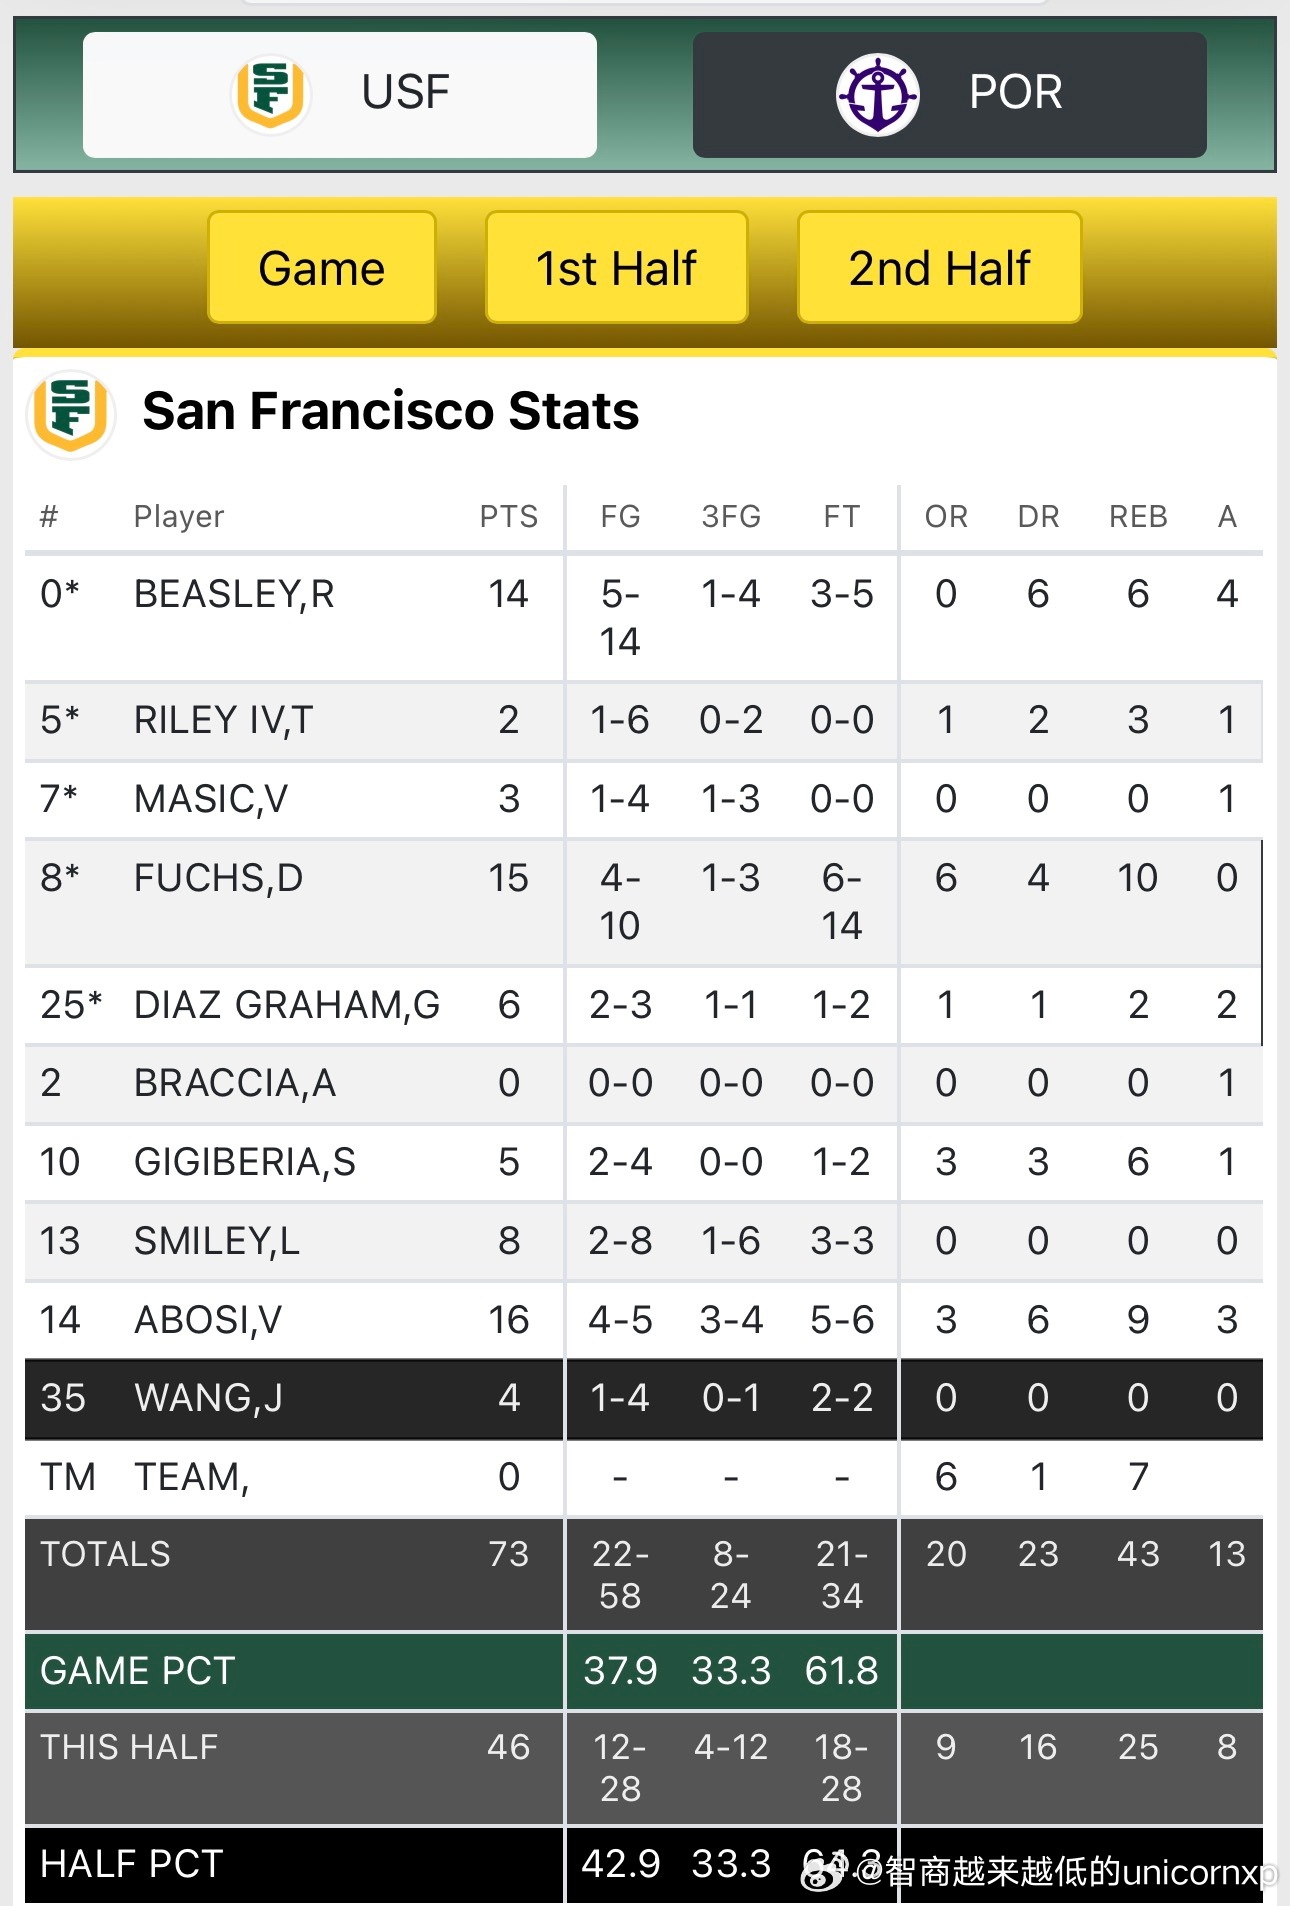This screenshot has width=1290, height=1906.
Task: Click the Portland anchor wheel logo
Action: (877, 95)
